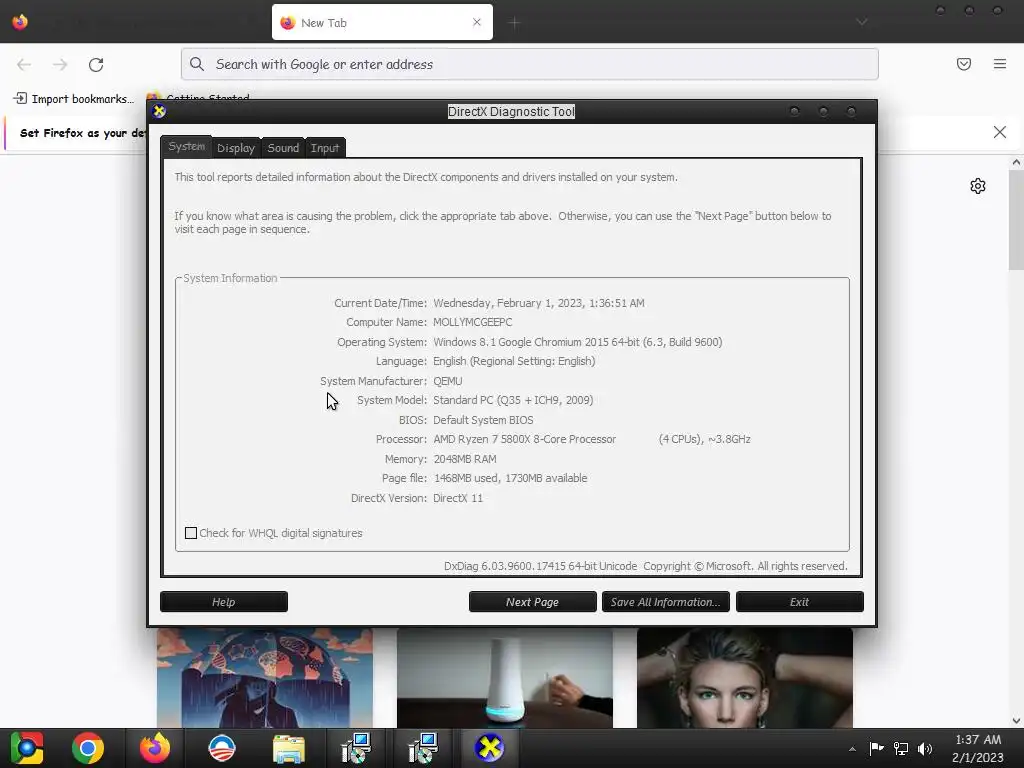Click Firefox forward arrow
1024x768 pixels.
(x=60, y=64)
